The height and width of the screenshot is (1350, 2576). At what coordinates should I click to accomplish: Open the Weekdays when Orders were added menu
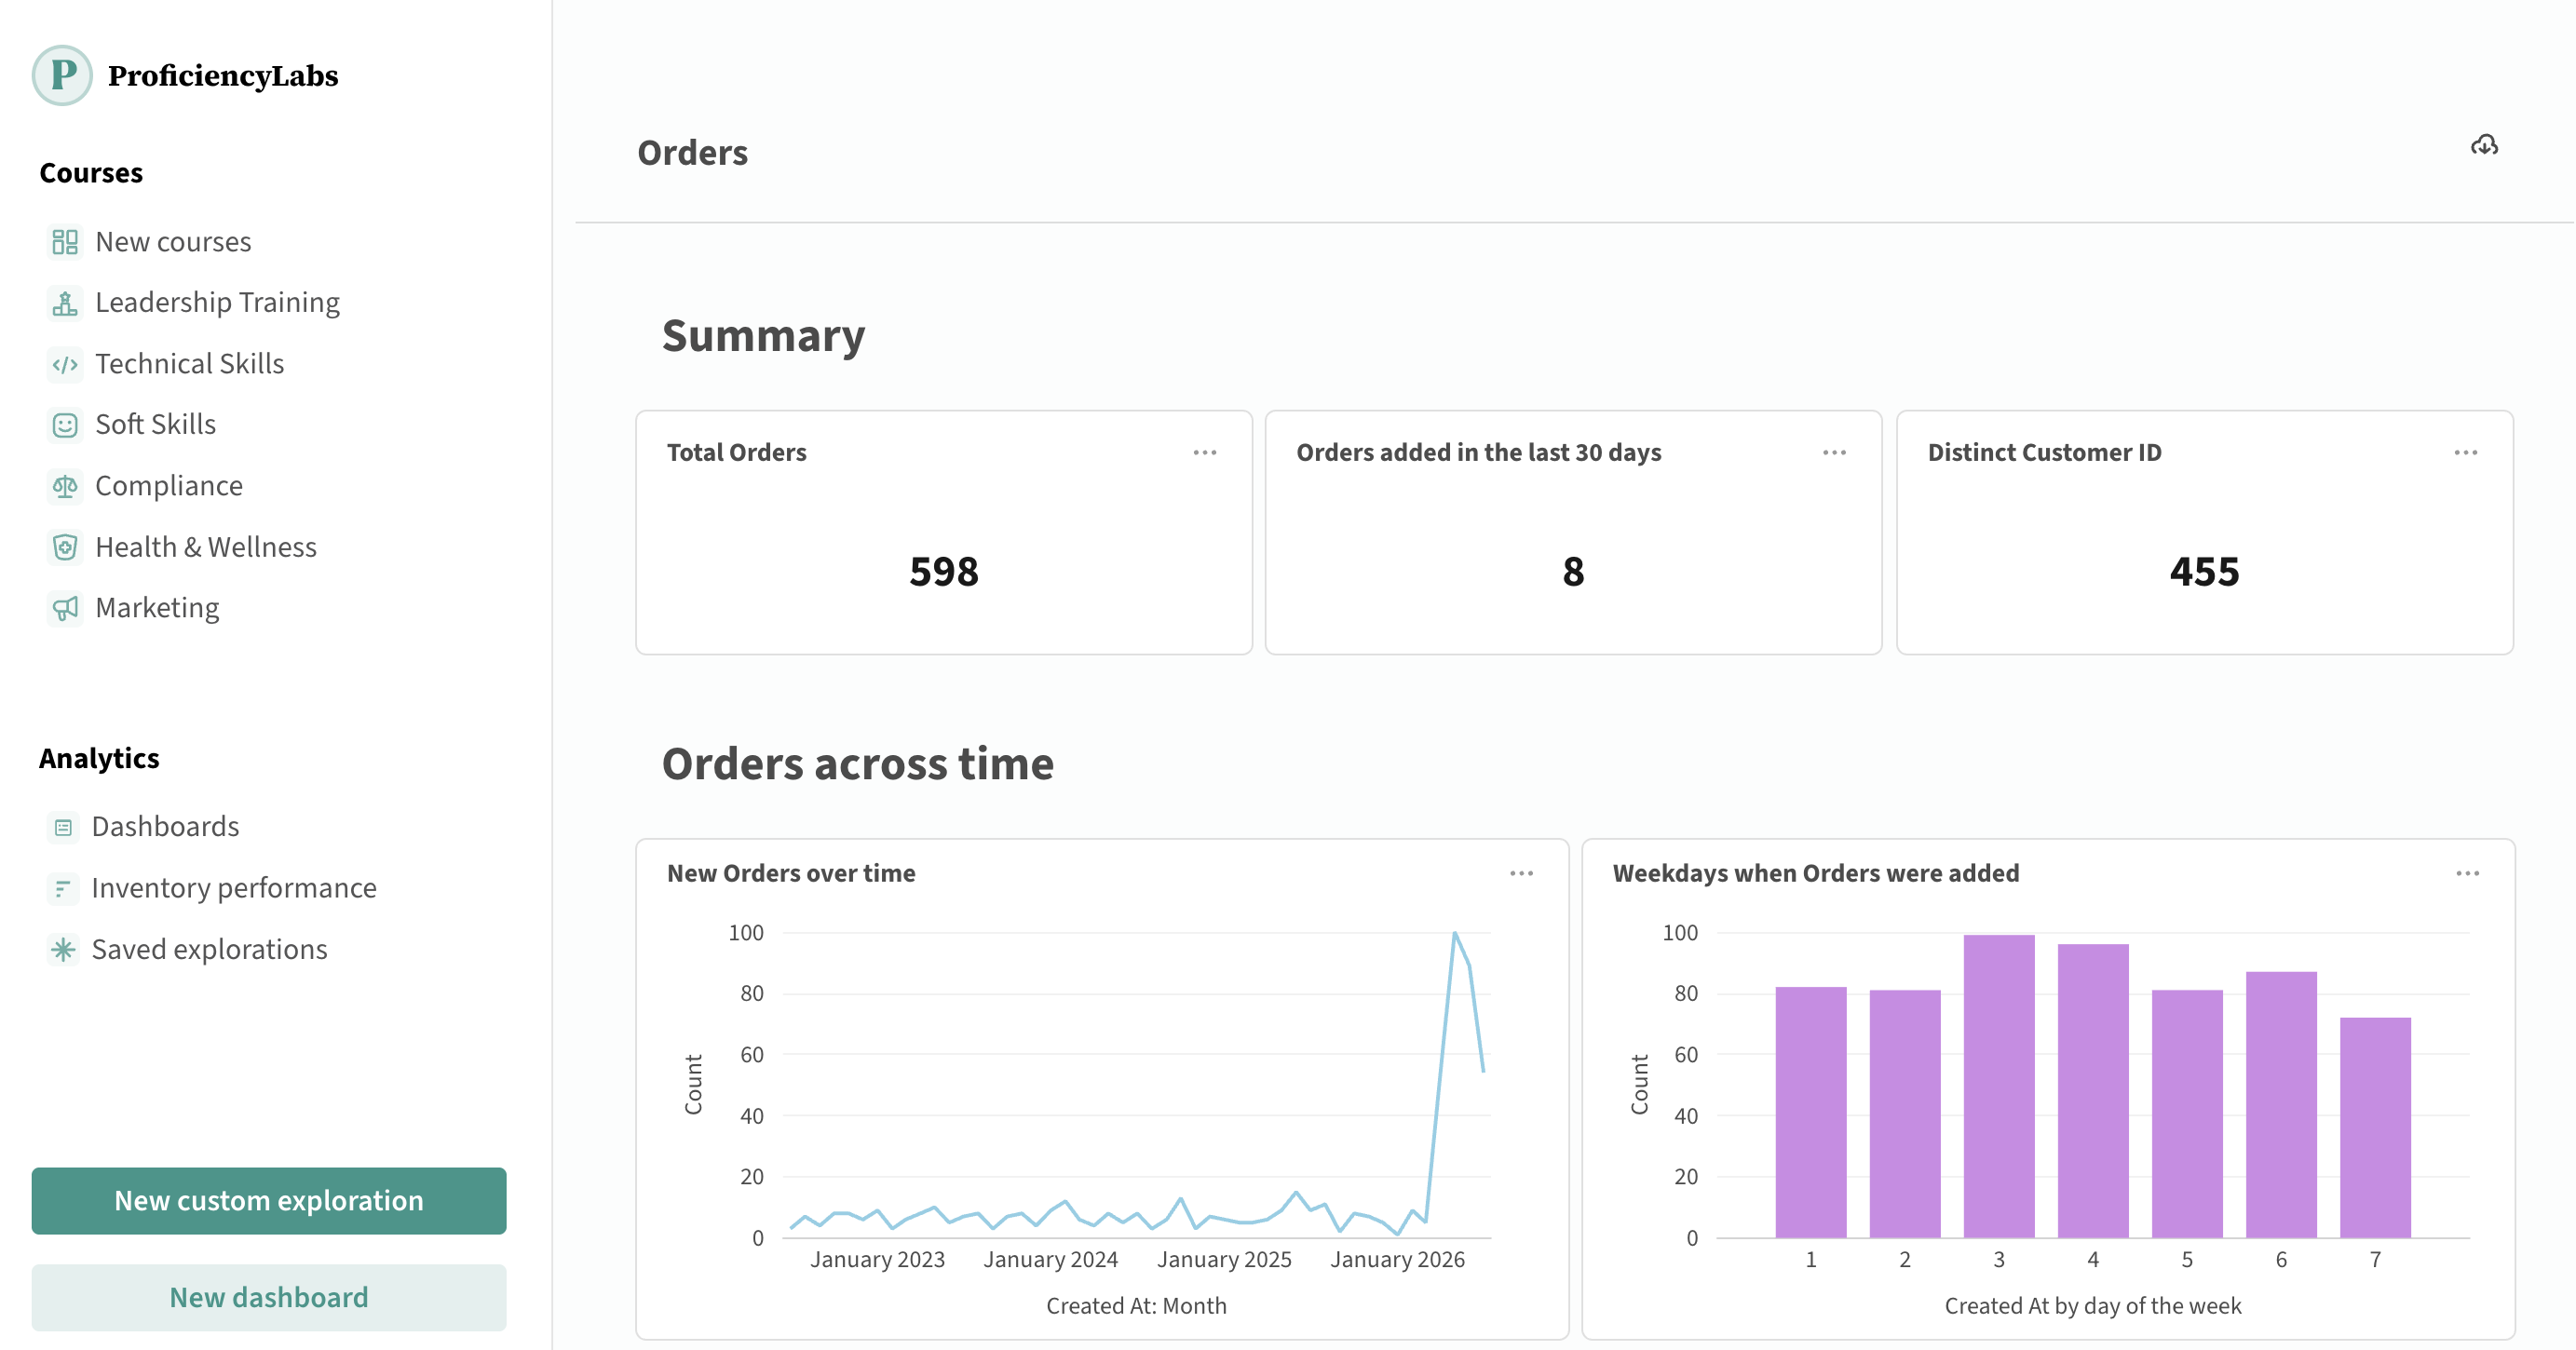pos(2467,873)
